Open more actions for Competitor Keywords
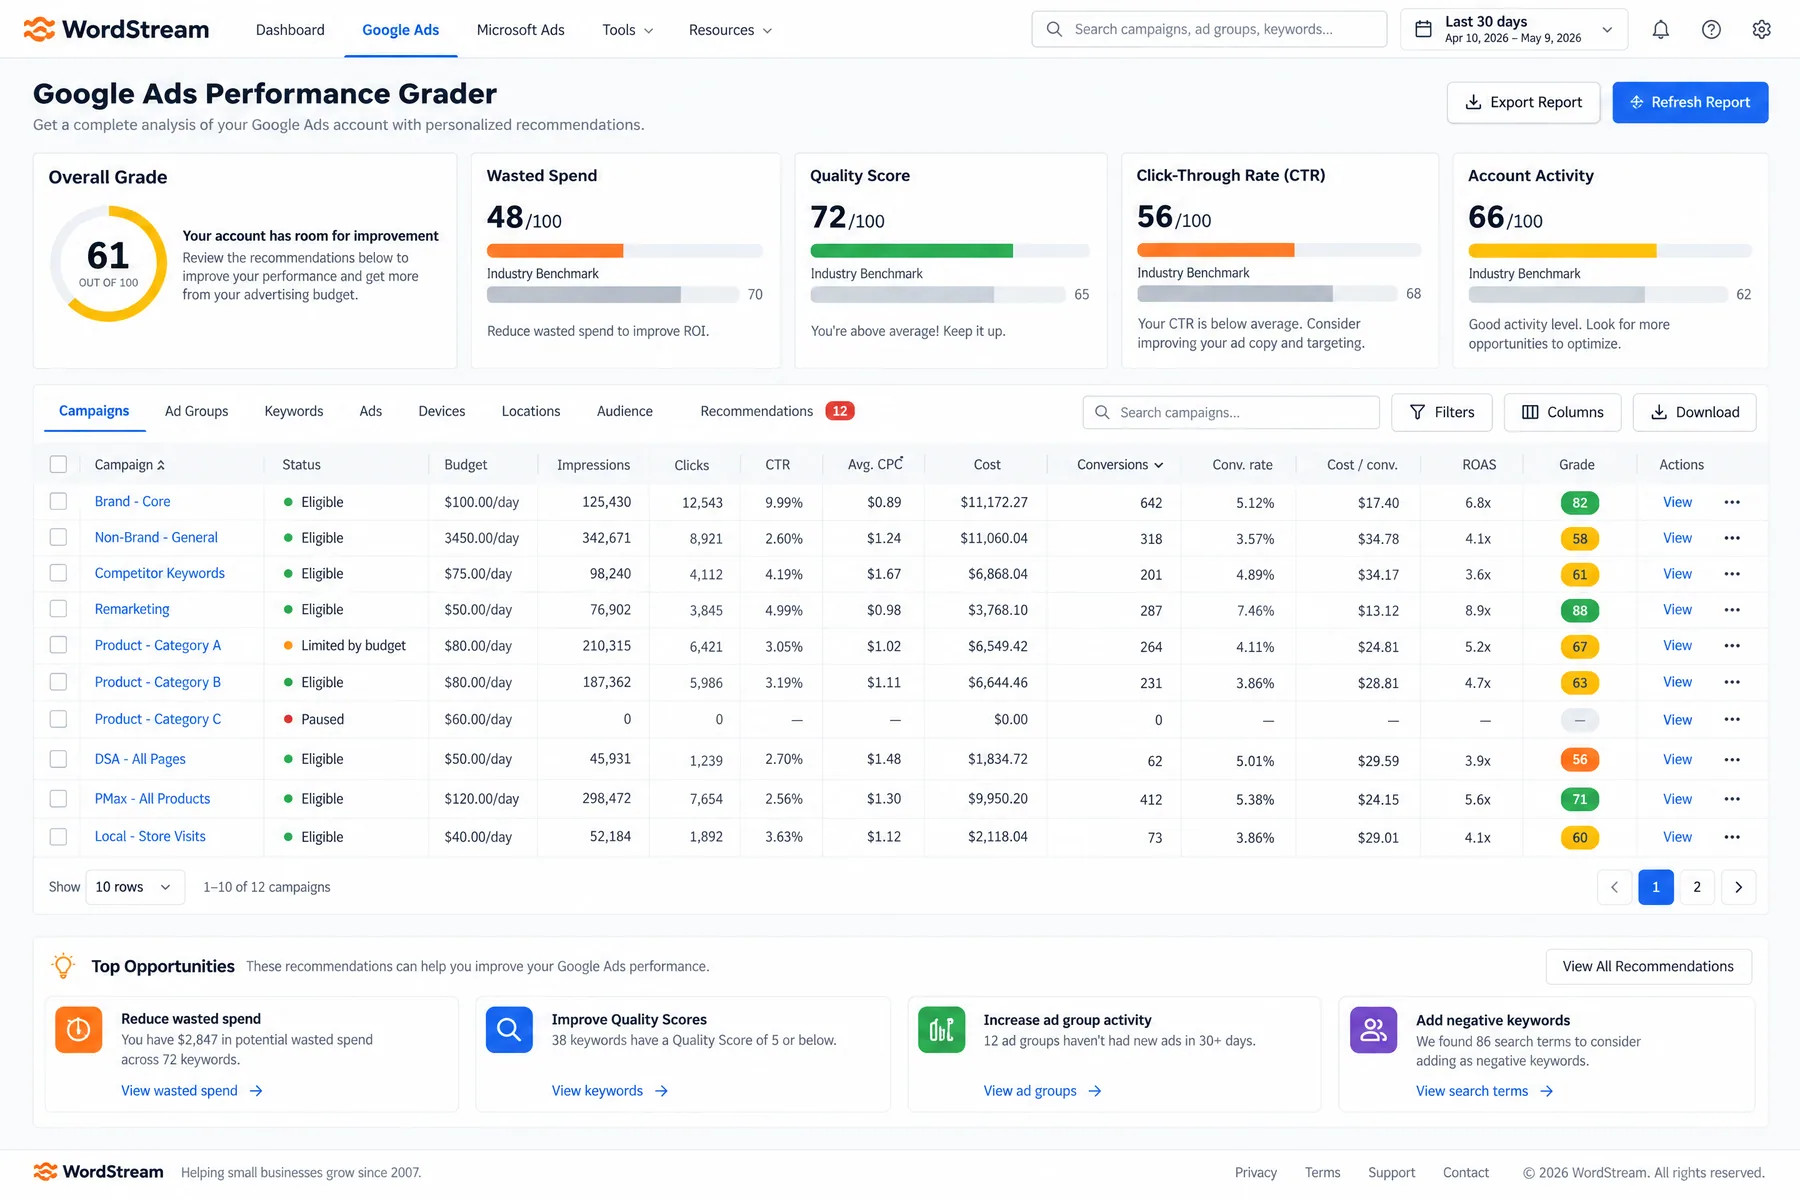This screenshot has width=1800, height=1200. coord(1732,574)
